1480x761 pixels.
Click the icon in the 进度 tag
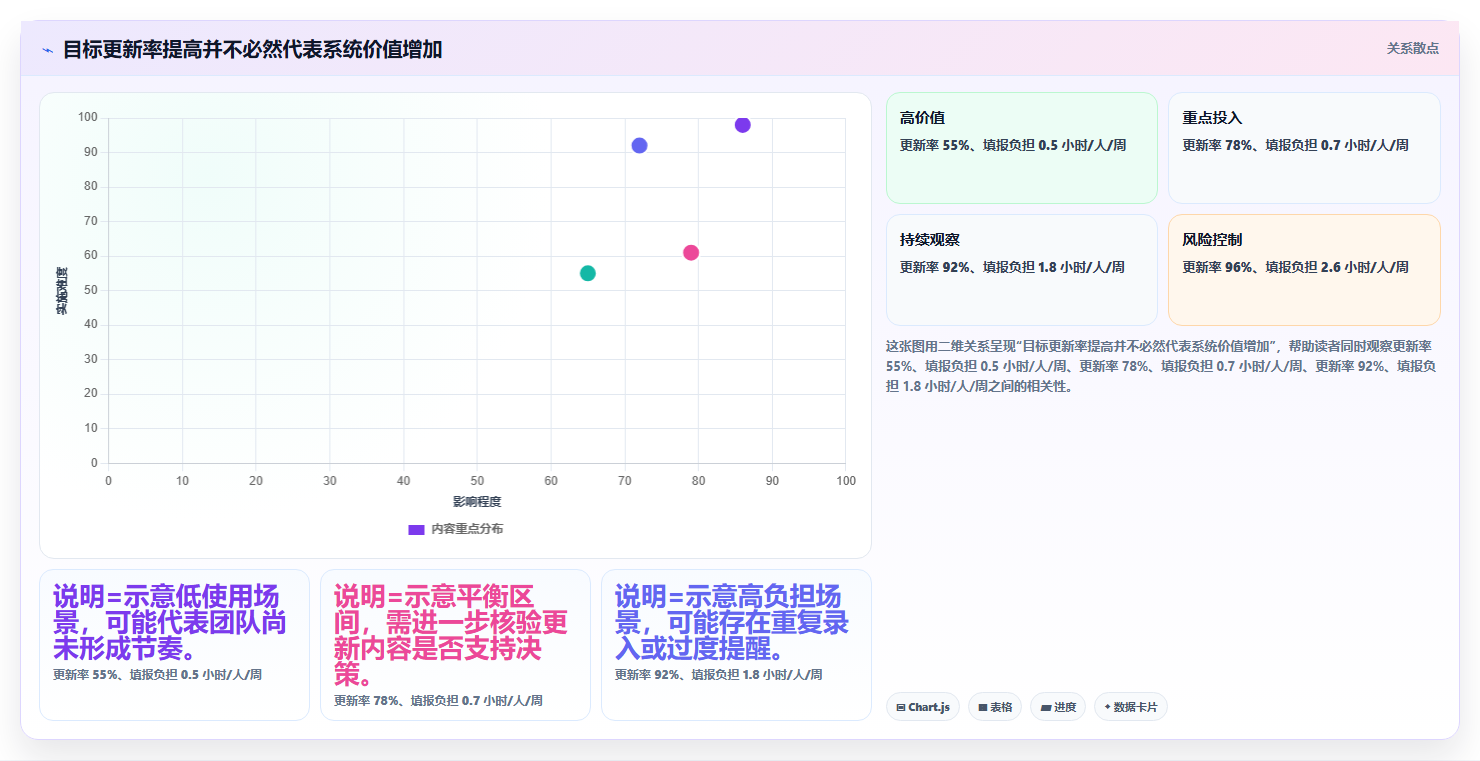pyautogui.click(x=1045, y=707)
